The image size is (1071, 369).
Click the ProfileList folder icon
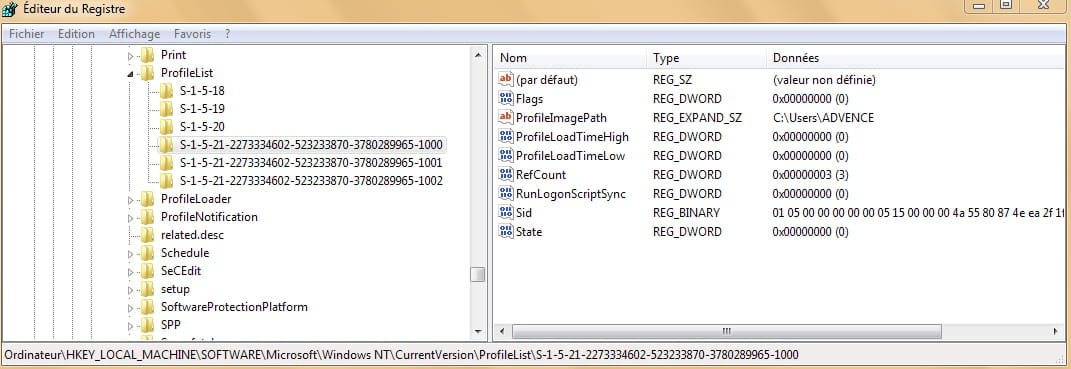(148, 73)
